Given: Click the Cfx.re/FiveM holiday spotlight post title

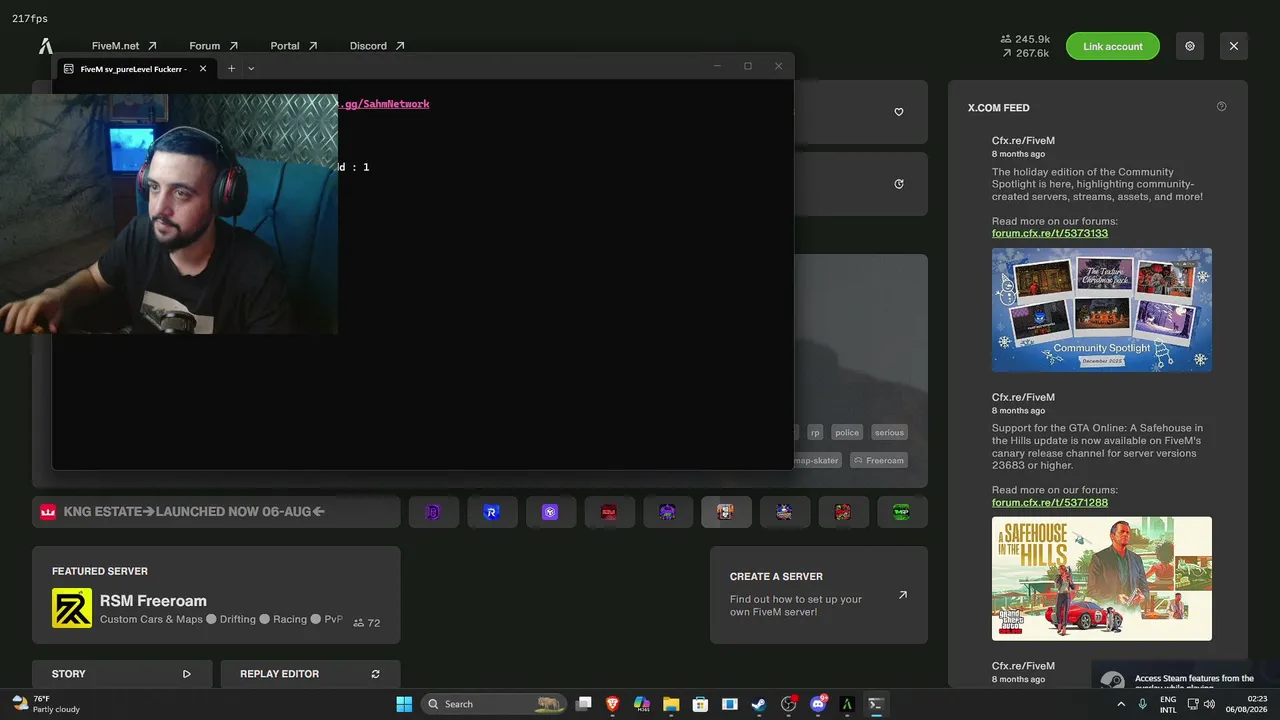Looking at the screenshot, I should click(x=1023, y=141).
